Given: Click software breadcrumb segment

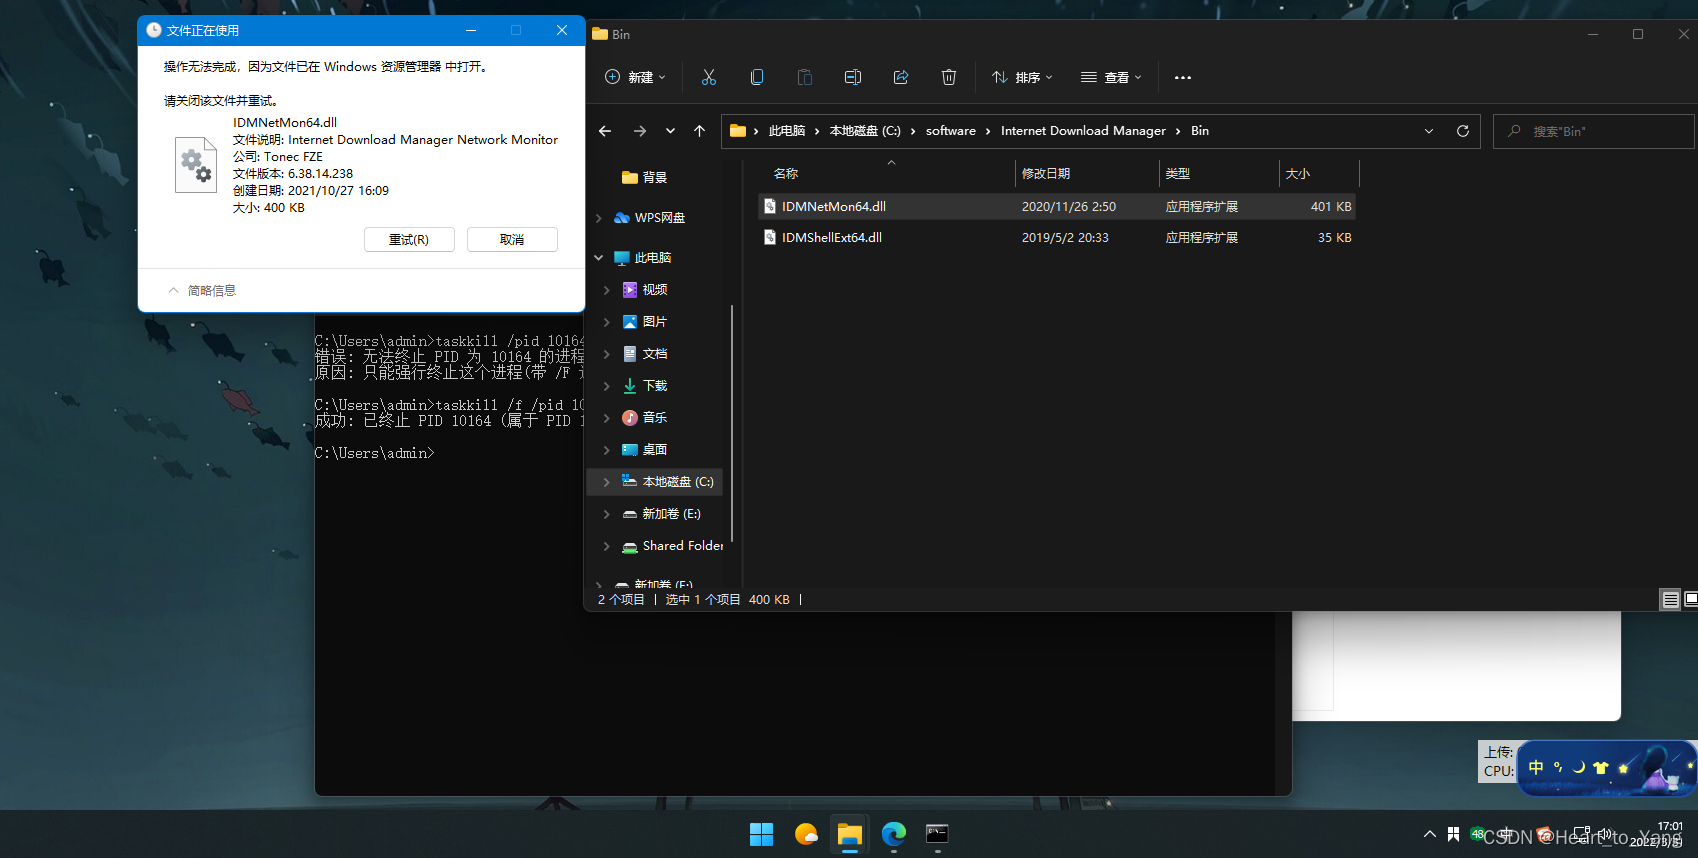Looking at the screenshot, I should pos(951,131).
